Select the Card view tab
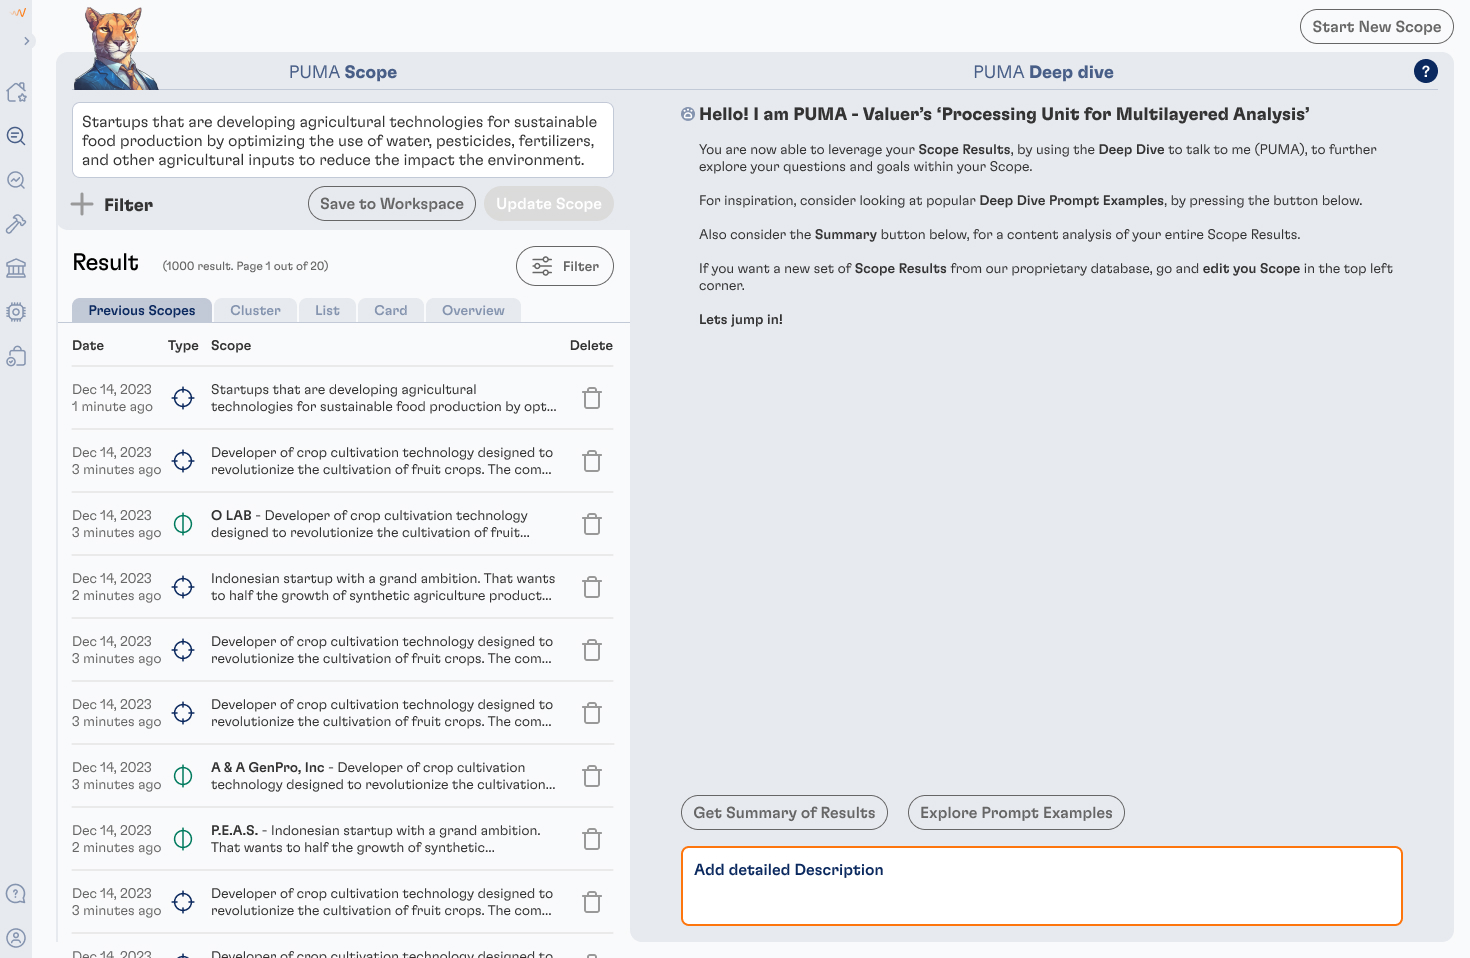This screenshot has height=958, width=1470. point(390,310)
